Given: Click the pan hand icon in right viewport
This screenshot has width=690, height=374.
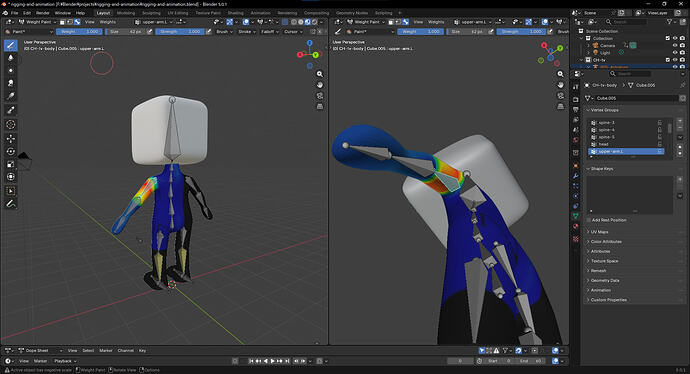Looking at the screenshot, I should 560,84.
